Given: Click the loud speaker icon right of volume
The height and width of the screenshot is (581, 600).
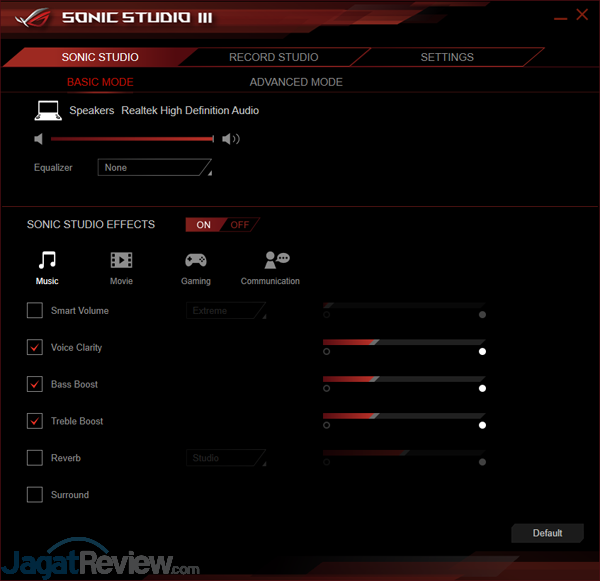Looking at the screenshot, I should tap(231, 139).
